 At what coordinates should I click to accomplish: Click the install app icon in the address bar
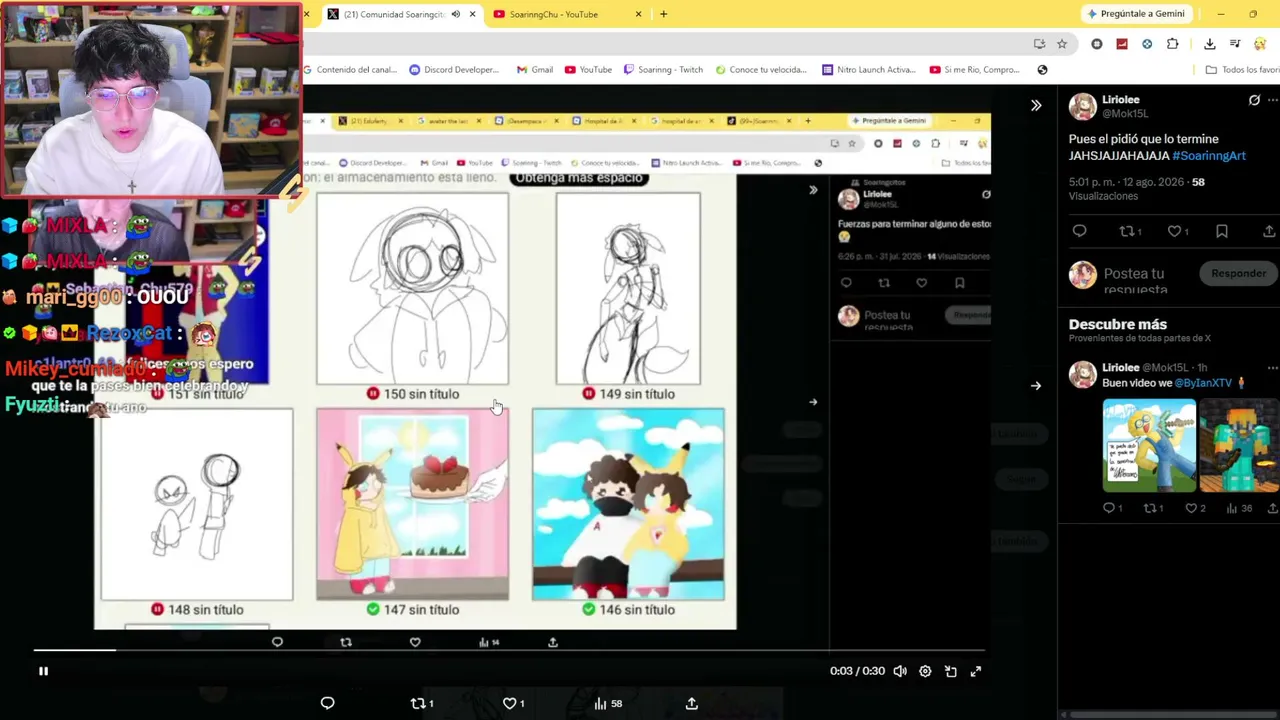click(x=1039, y=44)
